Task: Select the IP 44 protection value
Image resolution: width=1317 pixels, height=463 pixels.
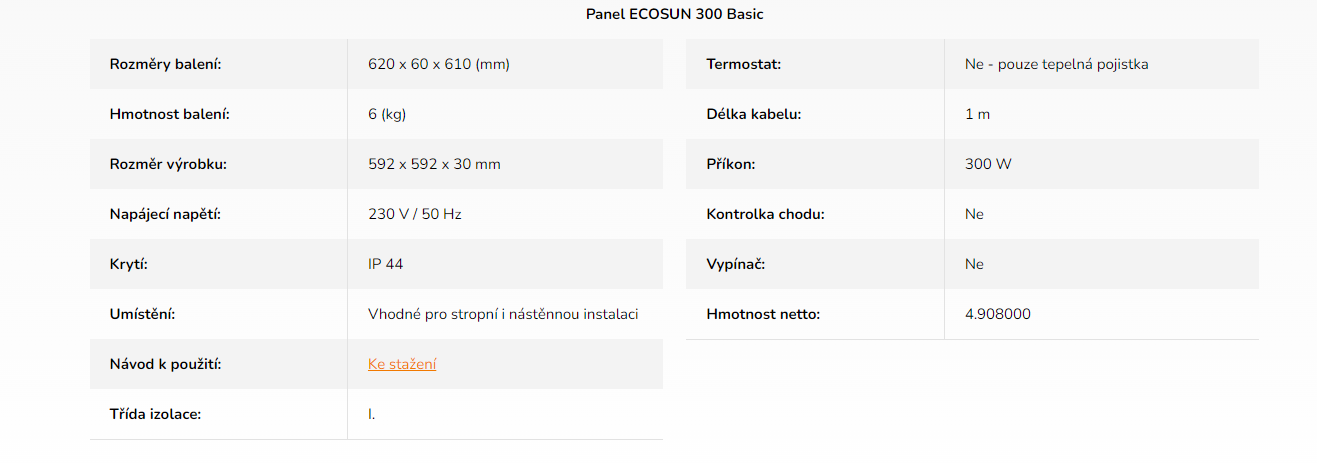Action: click(x=386, y=264)
